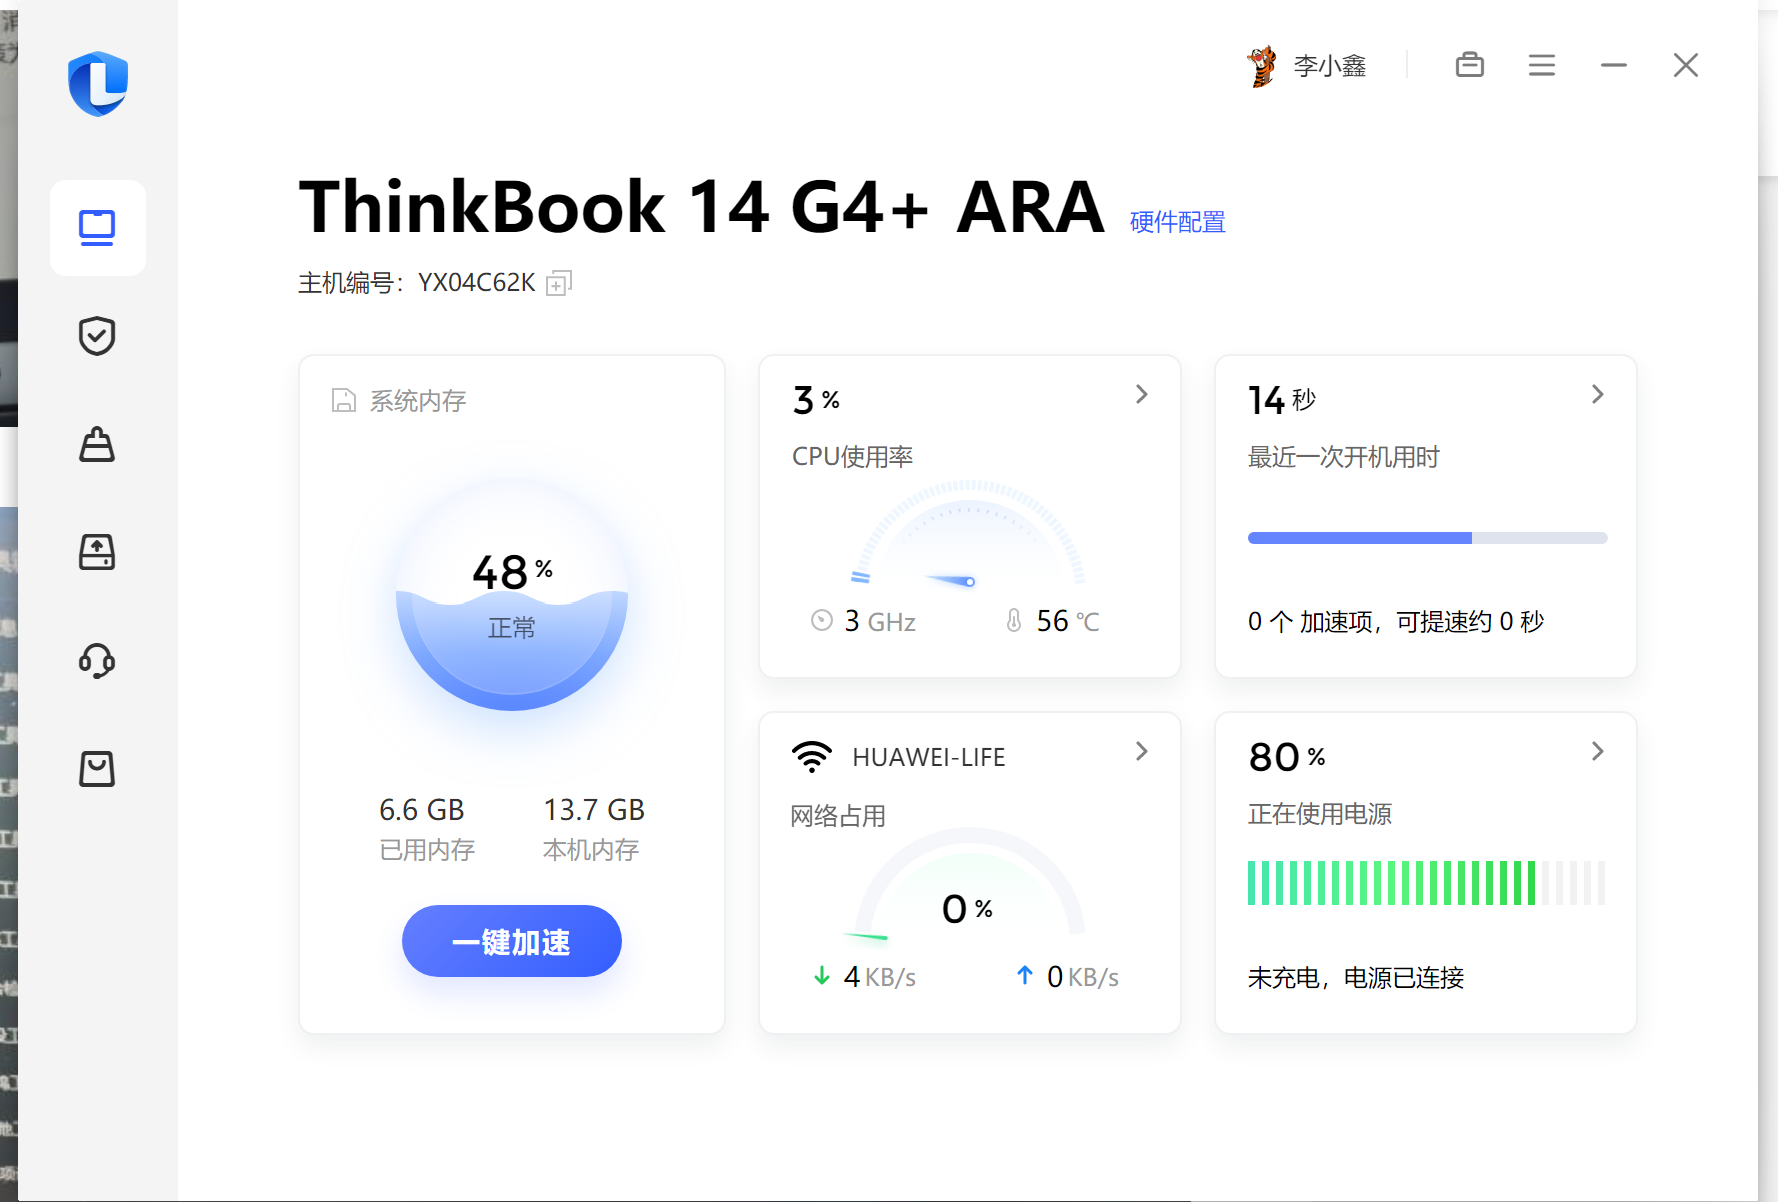
Task: Click the 最近一次开机用时 label
Action: 1343,457
